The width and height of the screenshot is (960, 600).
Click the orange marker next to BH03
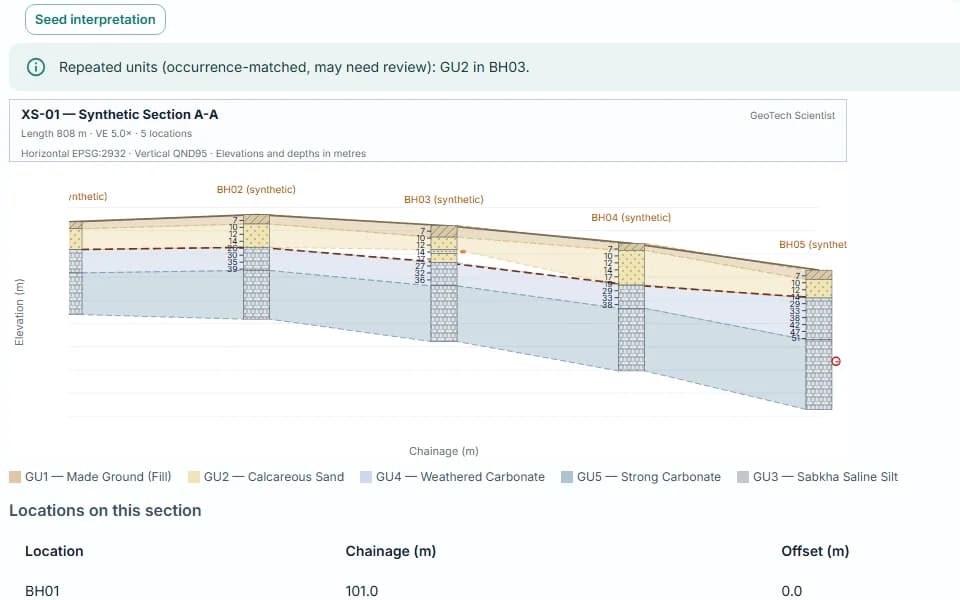(x=463, y=252)
